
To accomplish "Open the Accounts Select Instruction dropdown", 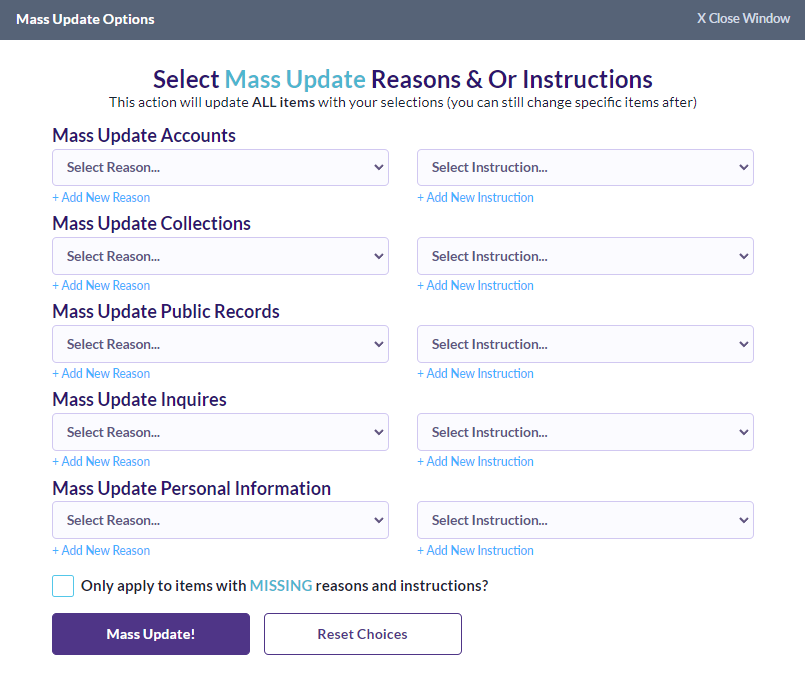I will tap(585, 168).
